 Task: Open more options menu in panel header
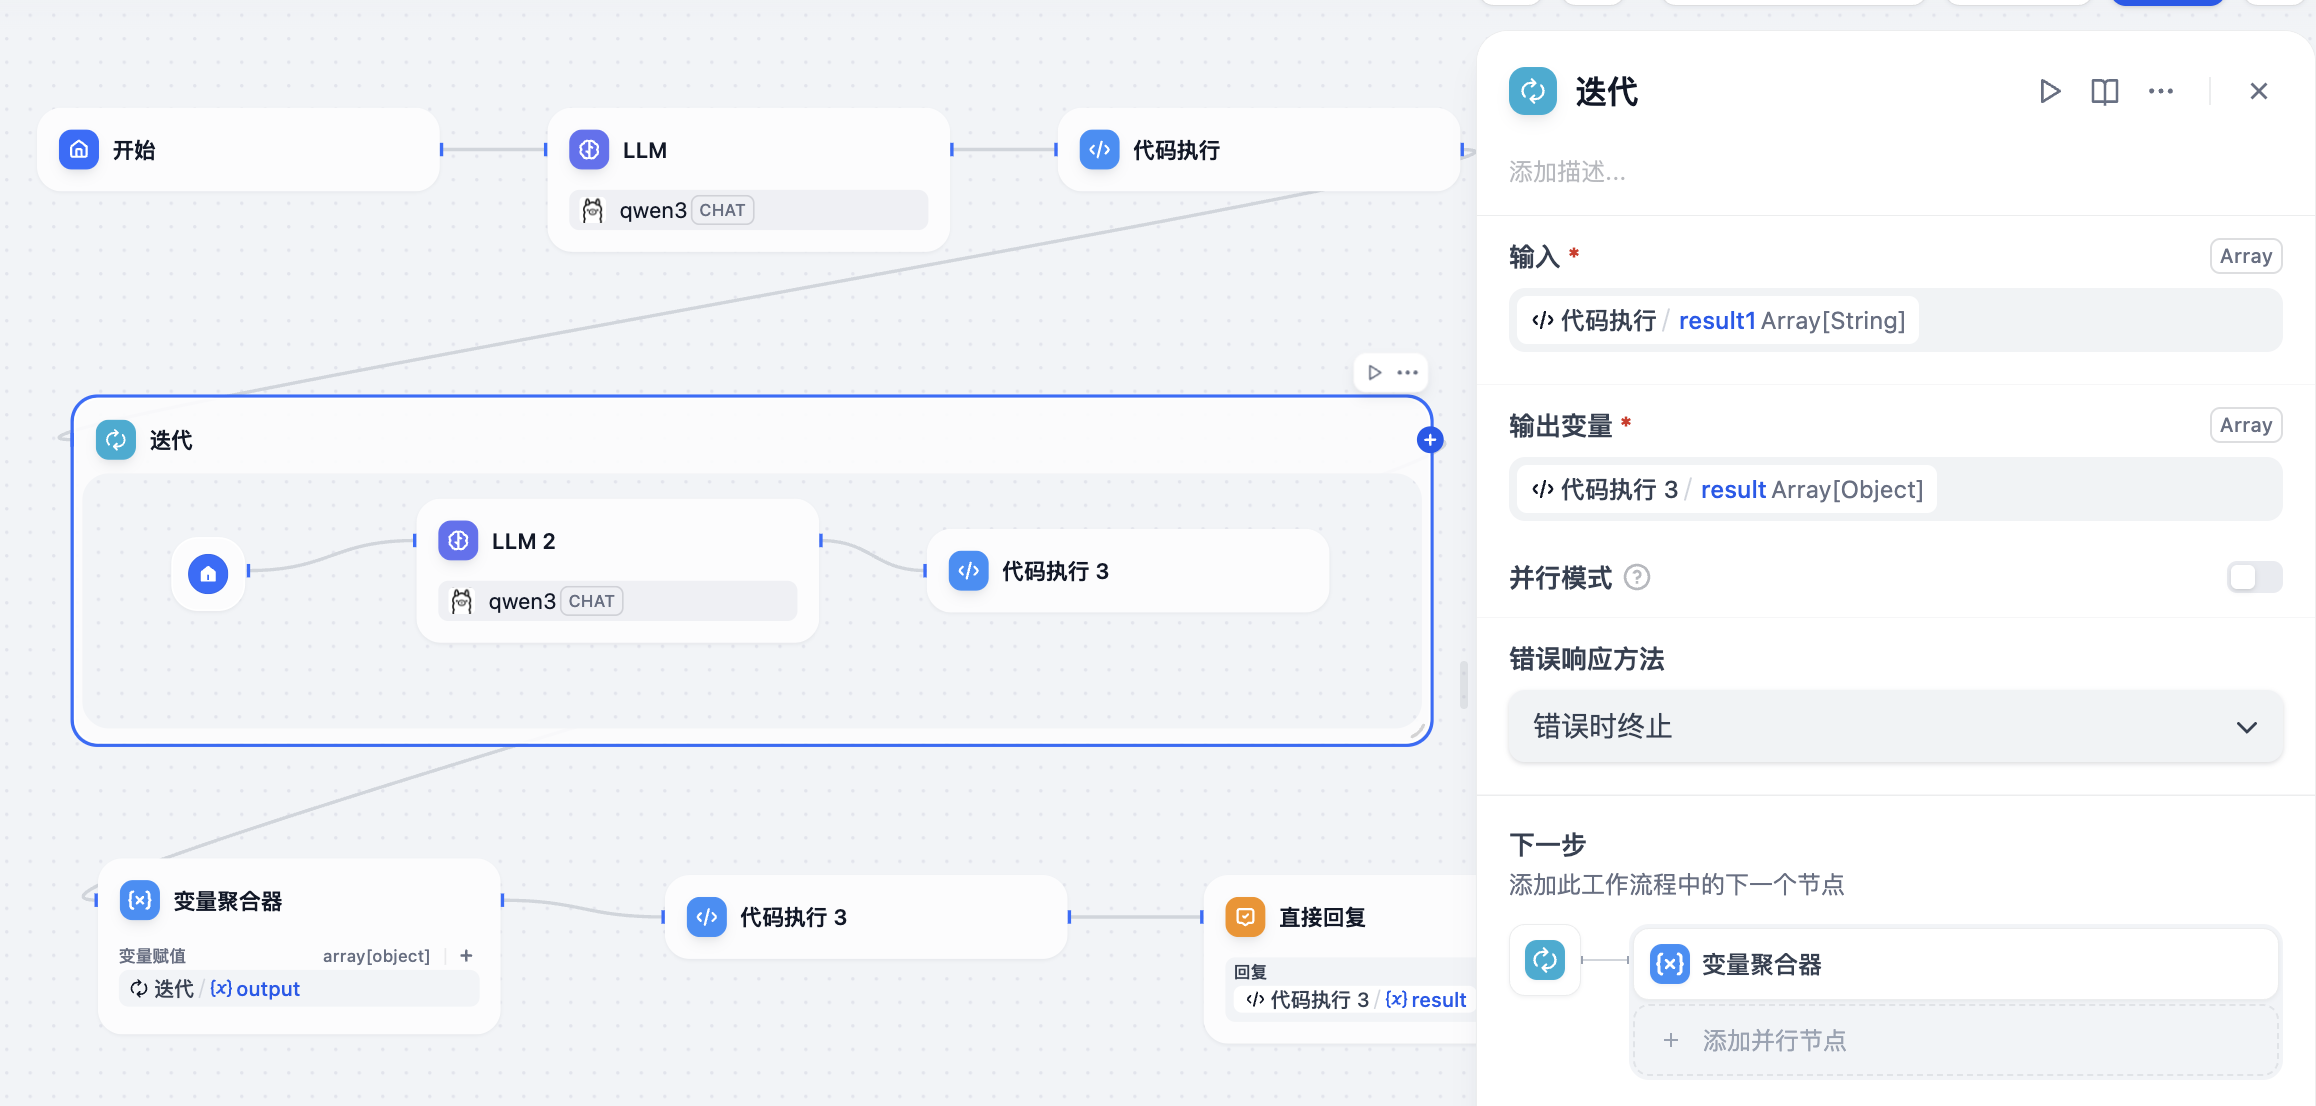(x=2160, y=92)
